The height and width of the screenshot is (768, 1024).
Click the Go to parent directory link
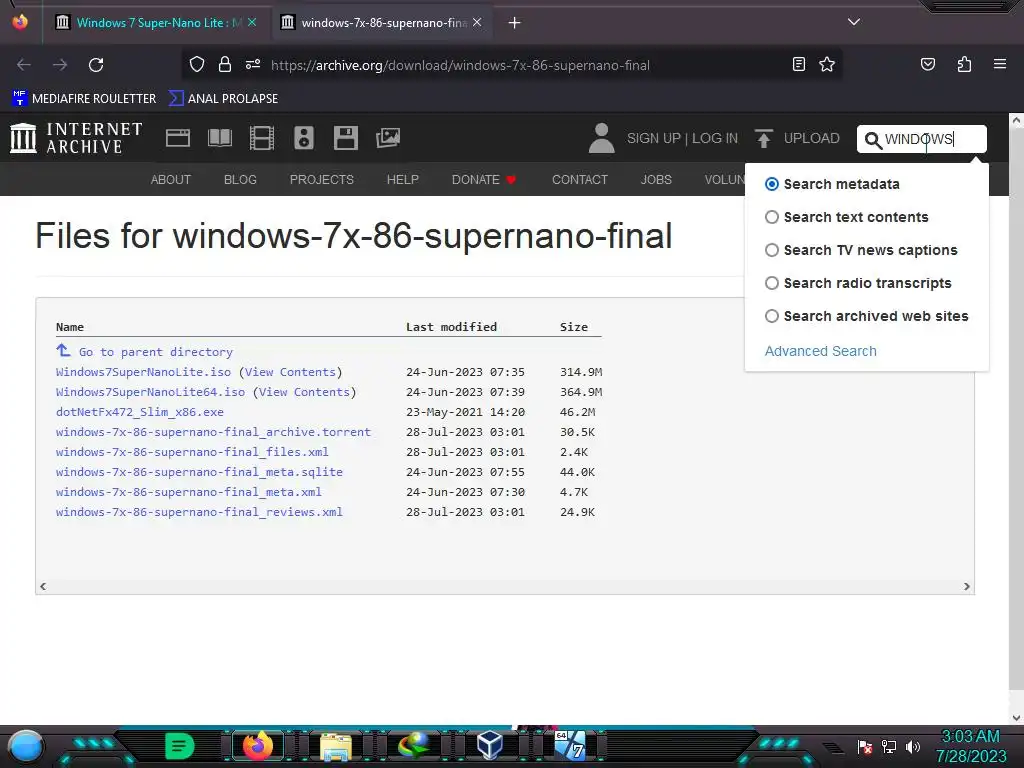pyautogui.click(x=155, y=352)
